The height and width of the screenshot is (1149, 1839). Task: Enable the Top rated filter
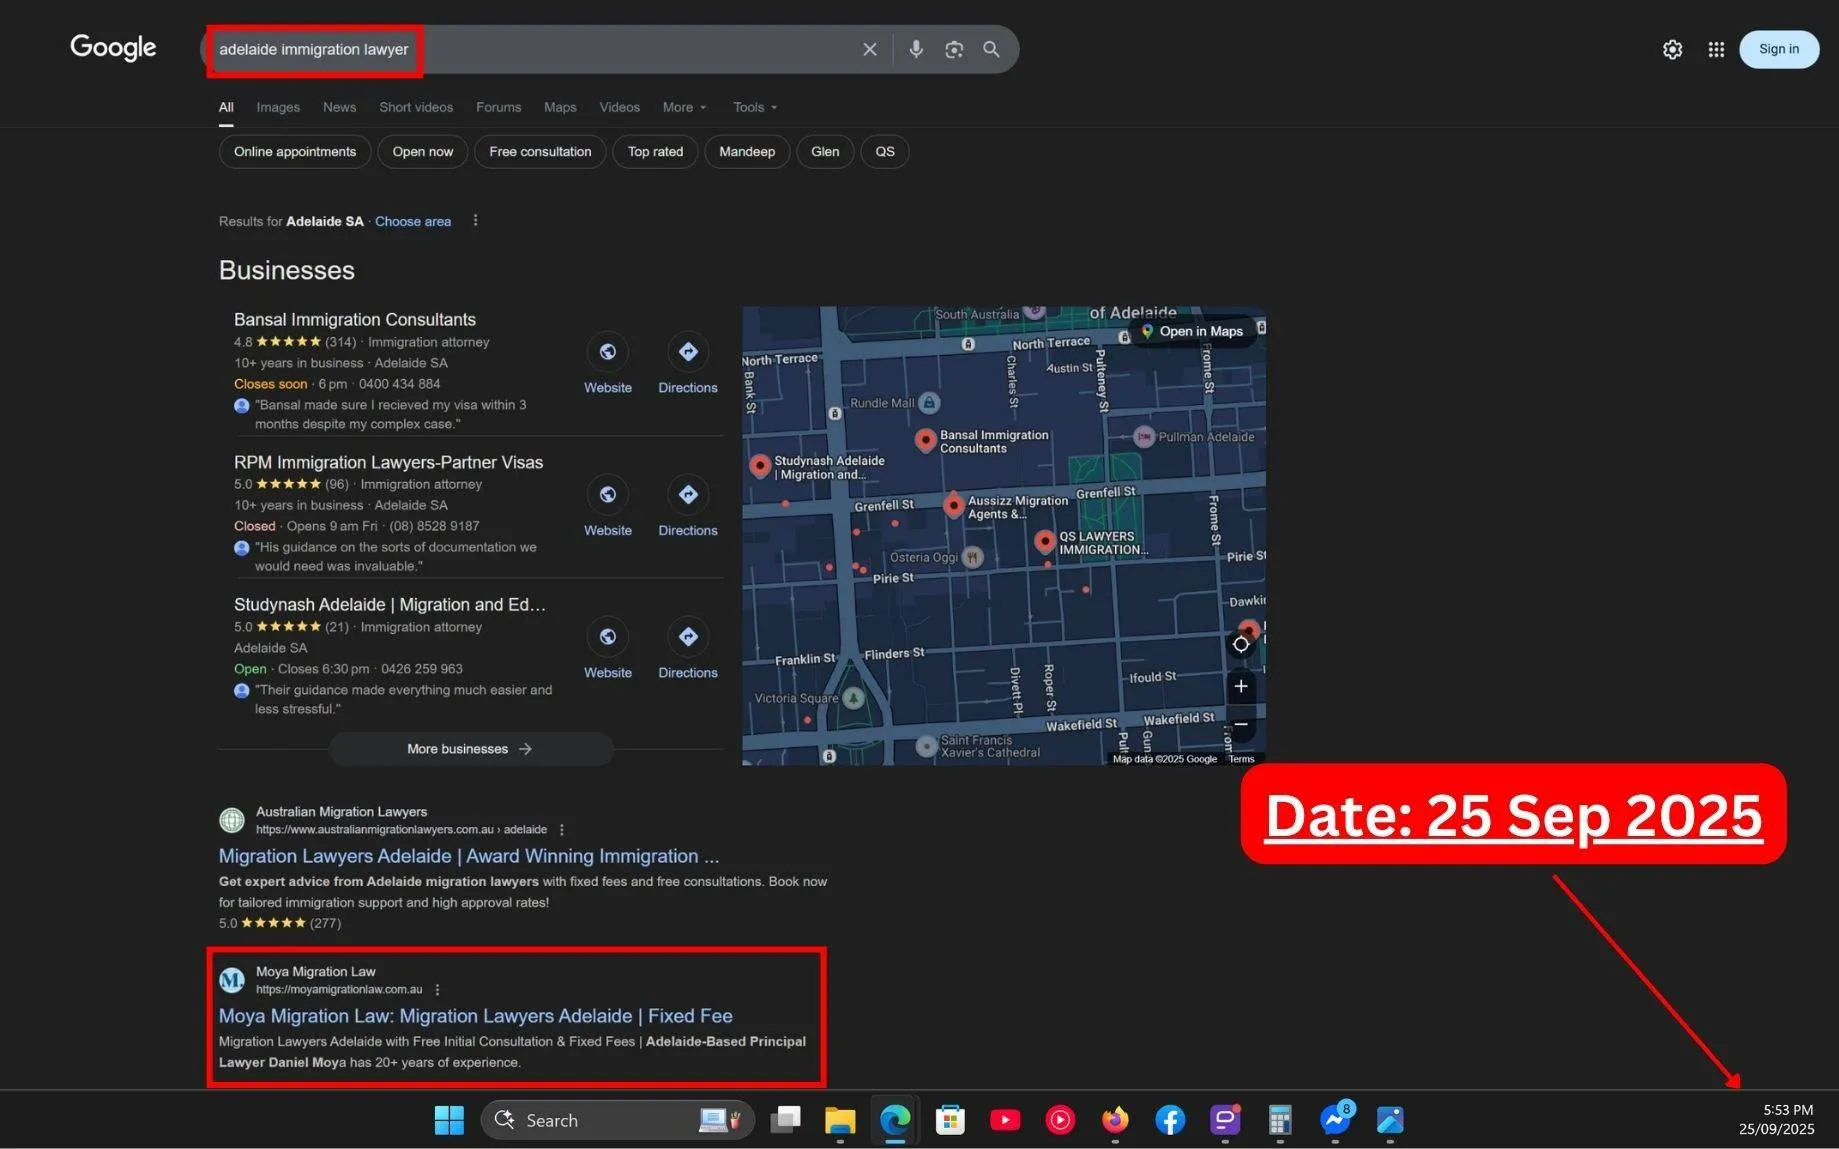click(x=654, y=151)
